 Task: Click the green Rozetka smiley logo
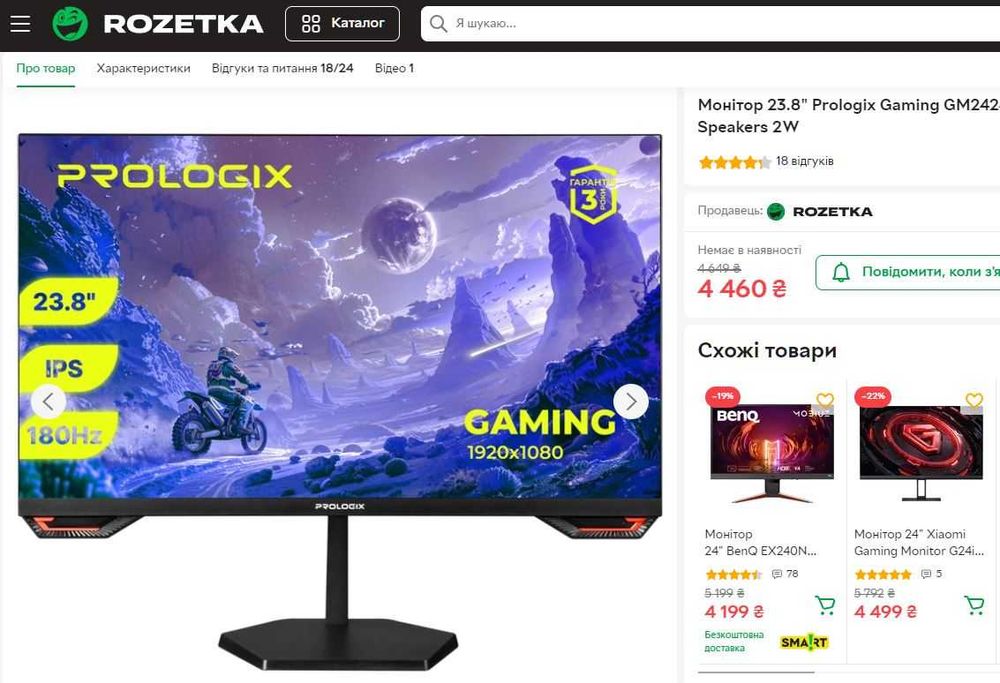[x=70, y=24]
